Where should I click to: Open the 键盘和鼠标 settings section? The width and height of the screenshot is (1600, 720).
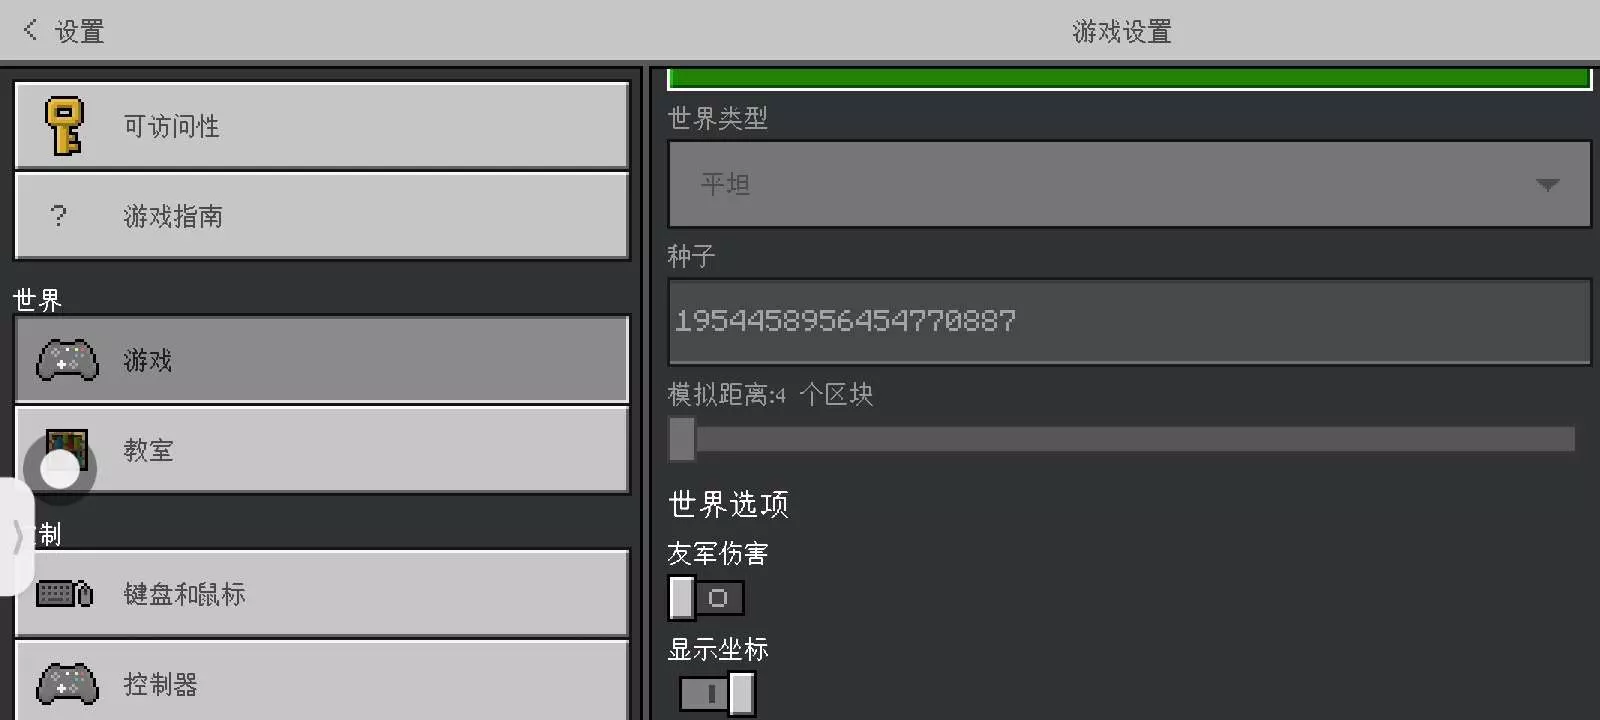[322, 594]
